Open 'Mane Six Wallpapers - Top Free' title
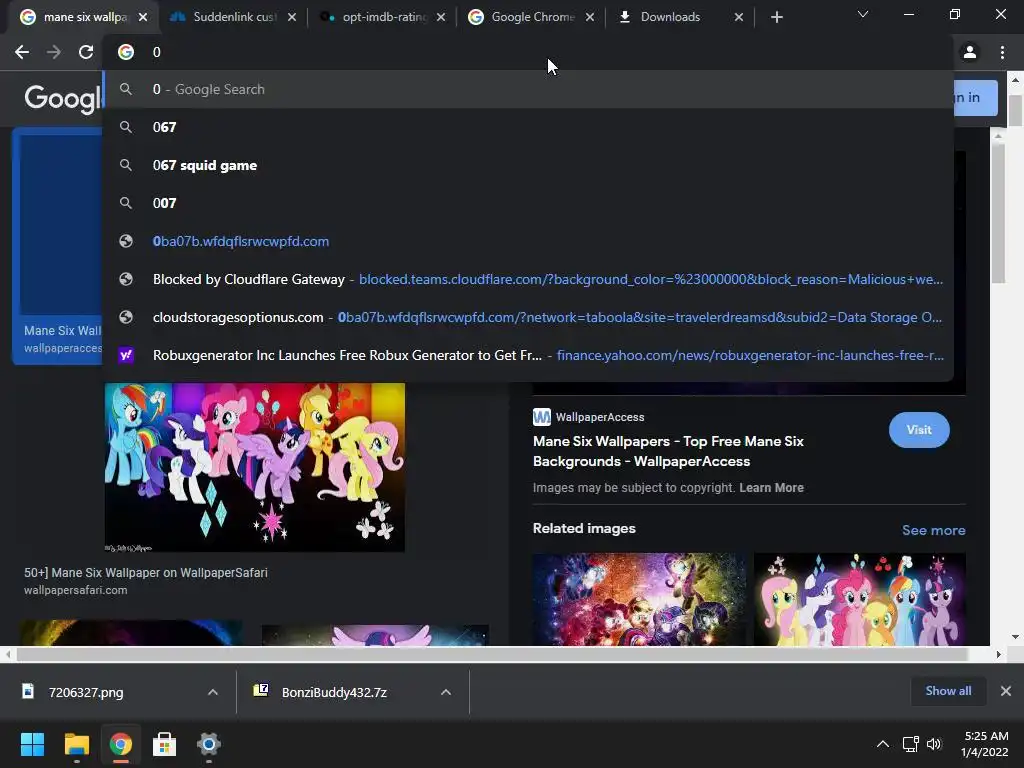The image size is (1024, 768). (668, 451)
